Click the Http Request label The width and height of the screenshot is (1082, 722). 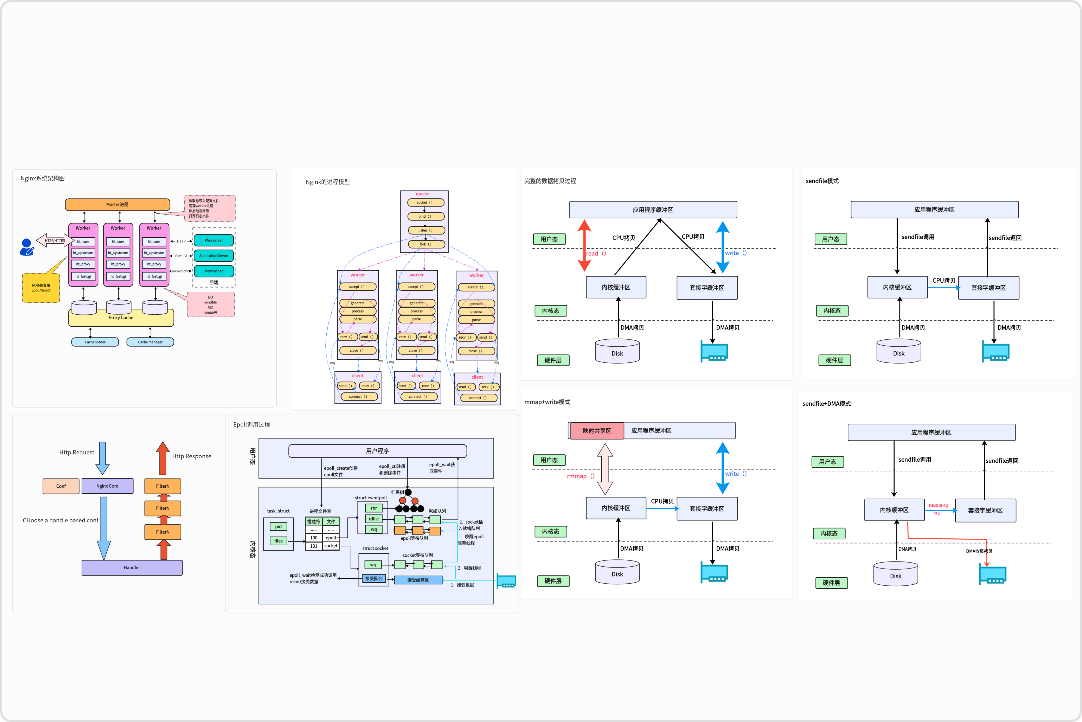(77, 453)
